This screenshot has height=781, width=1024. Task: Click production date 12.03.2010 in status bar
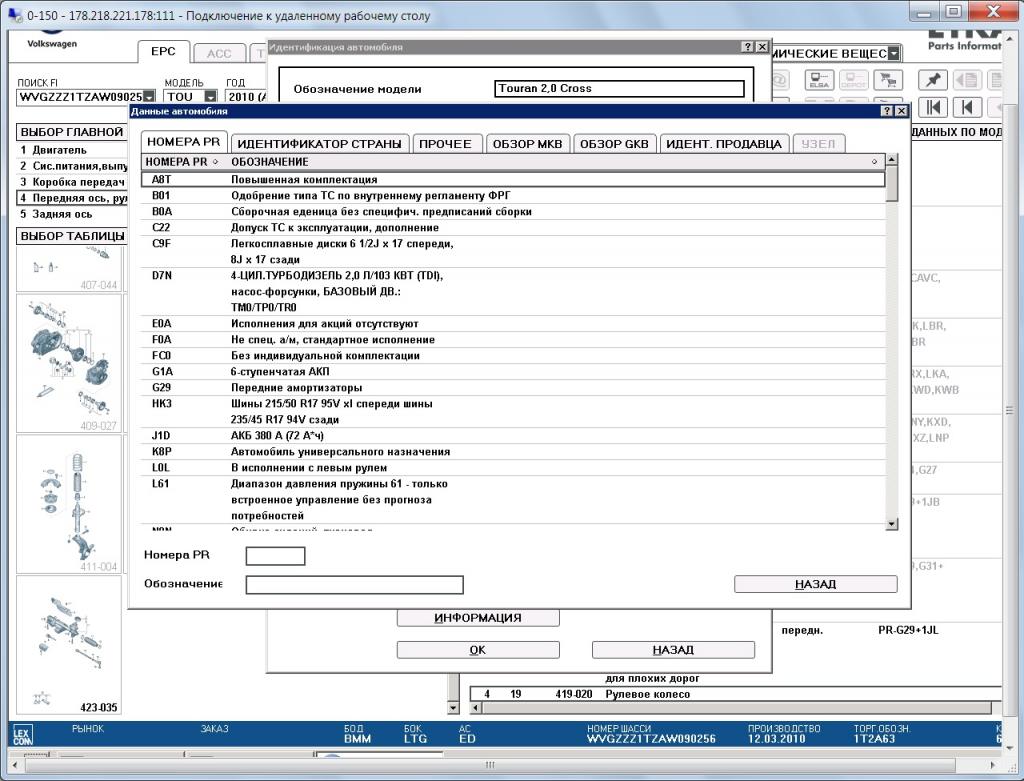776,739
